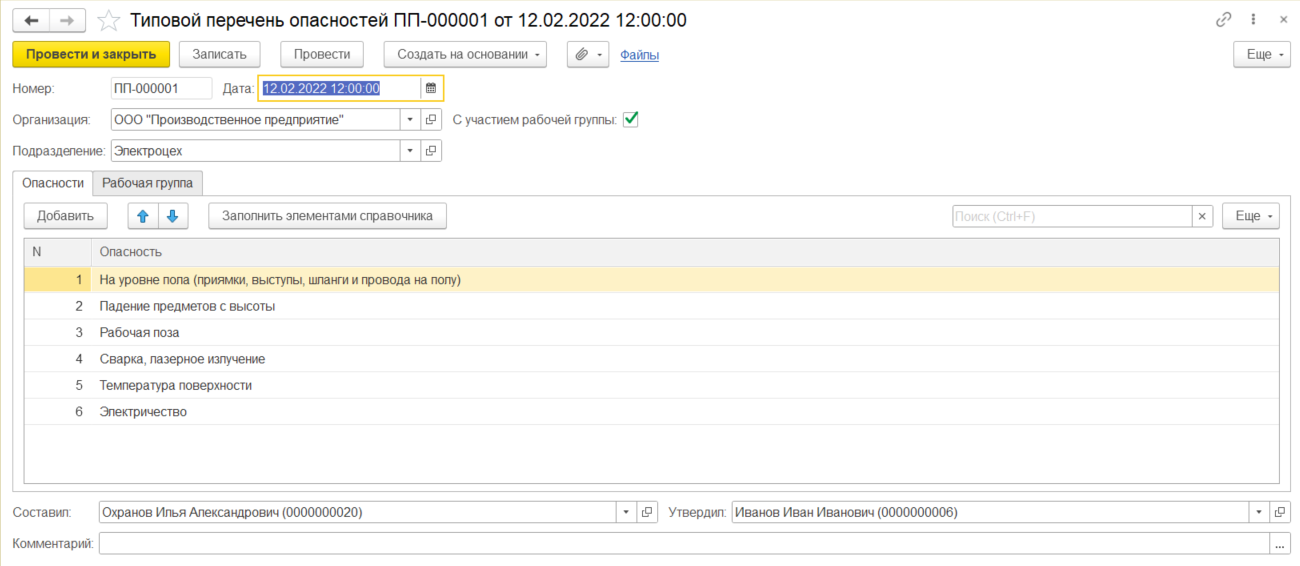Open calendar picker for the Дата field

point(431,88)
